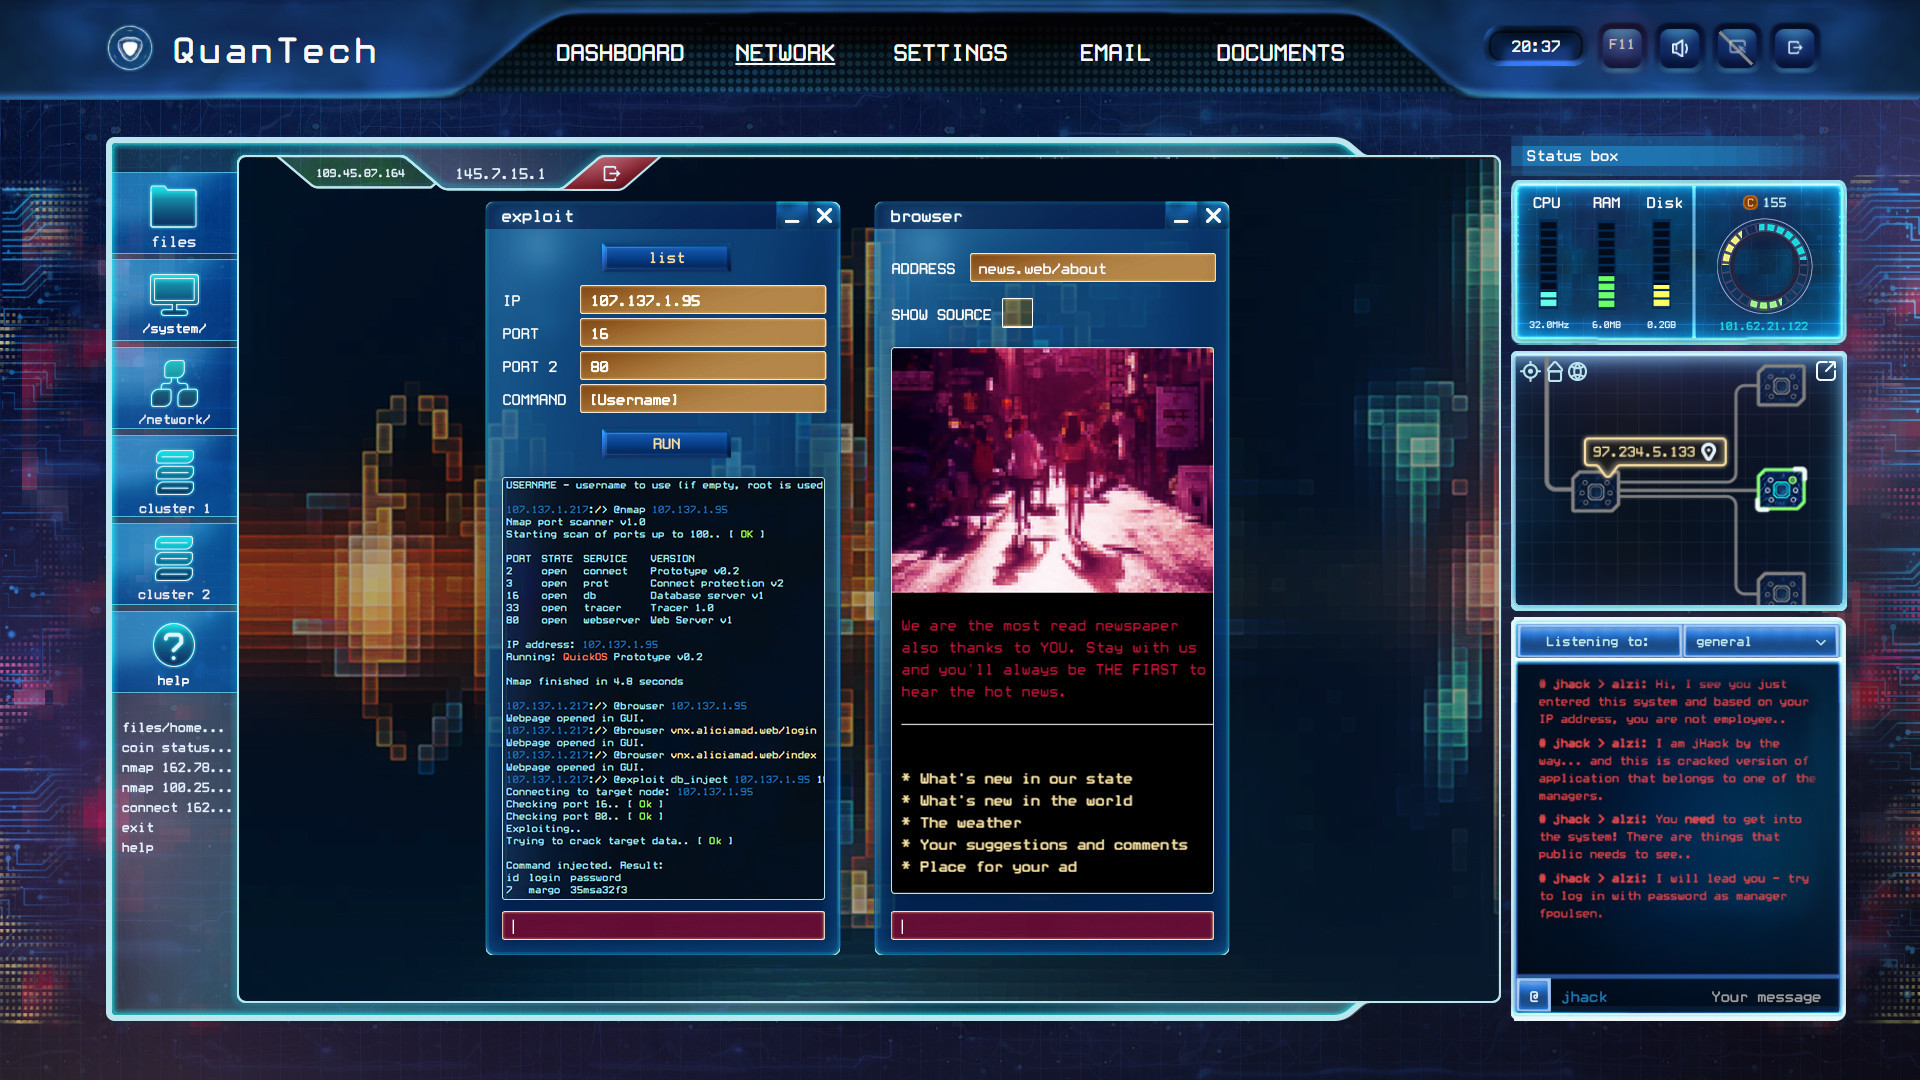Open the SETTINGS menu
The image size is (1920, 1080).
[950, 53]
